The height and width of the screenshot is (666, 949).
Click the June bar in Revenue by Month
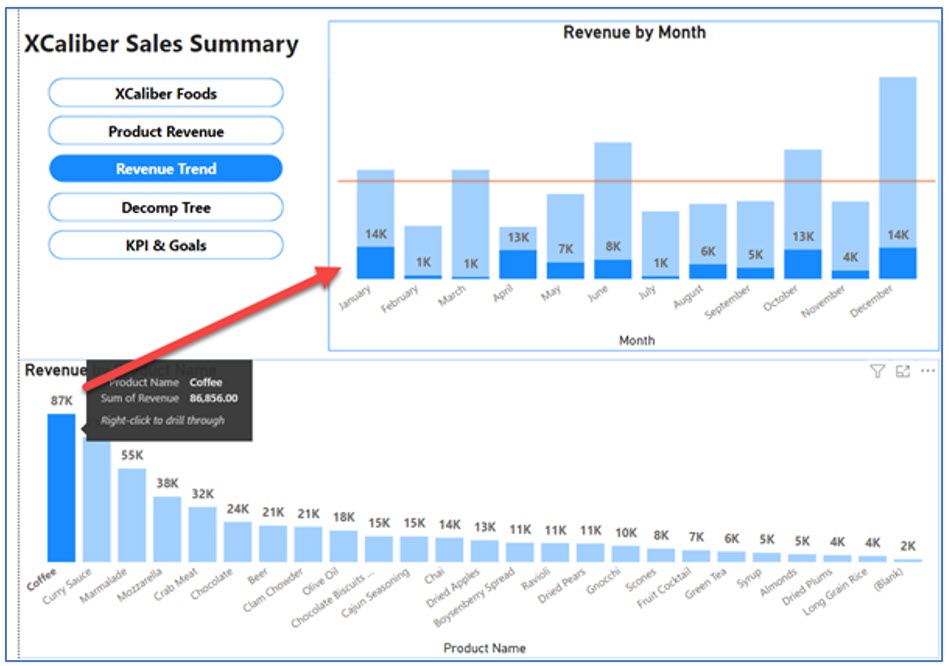(x=612, y=210)
